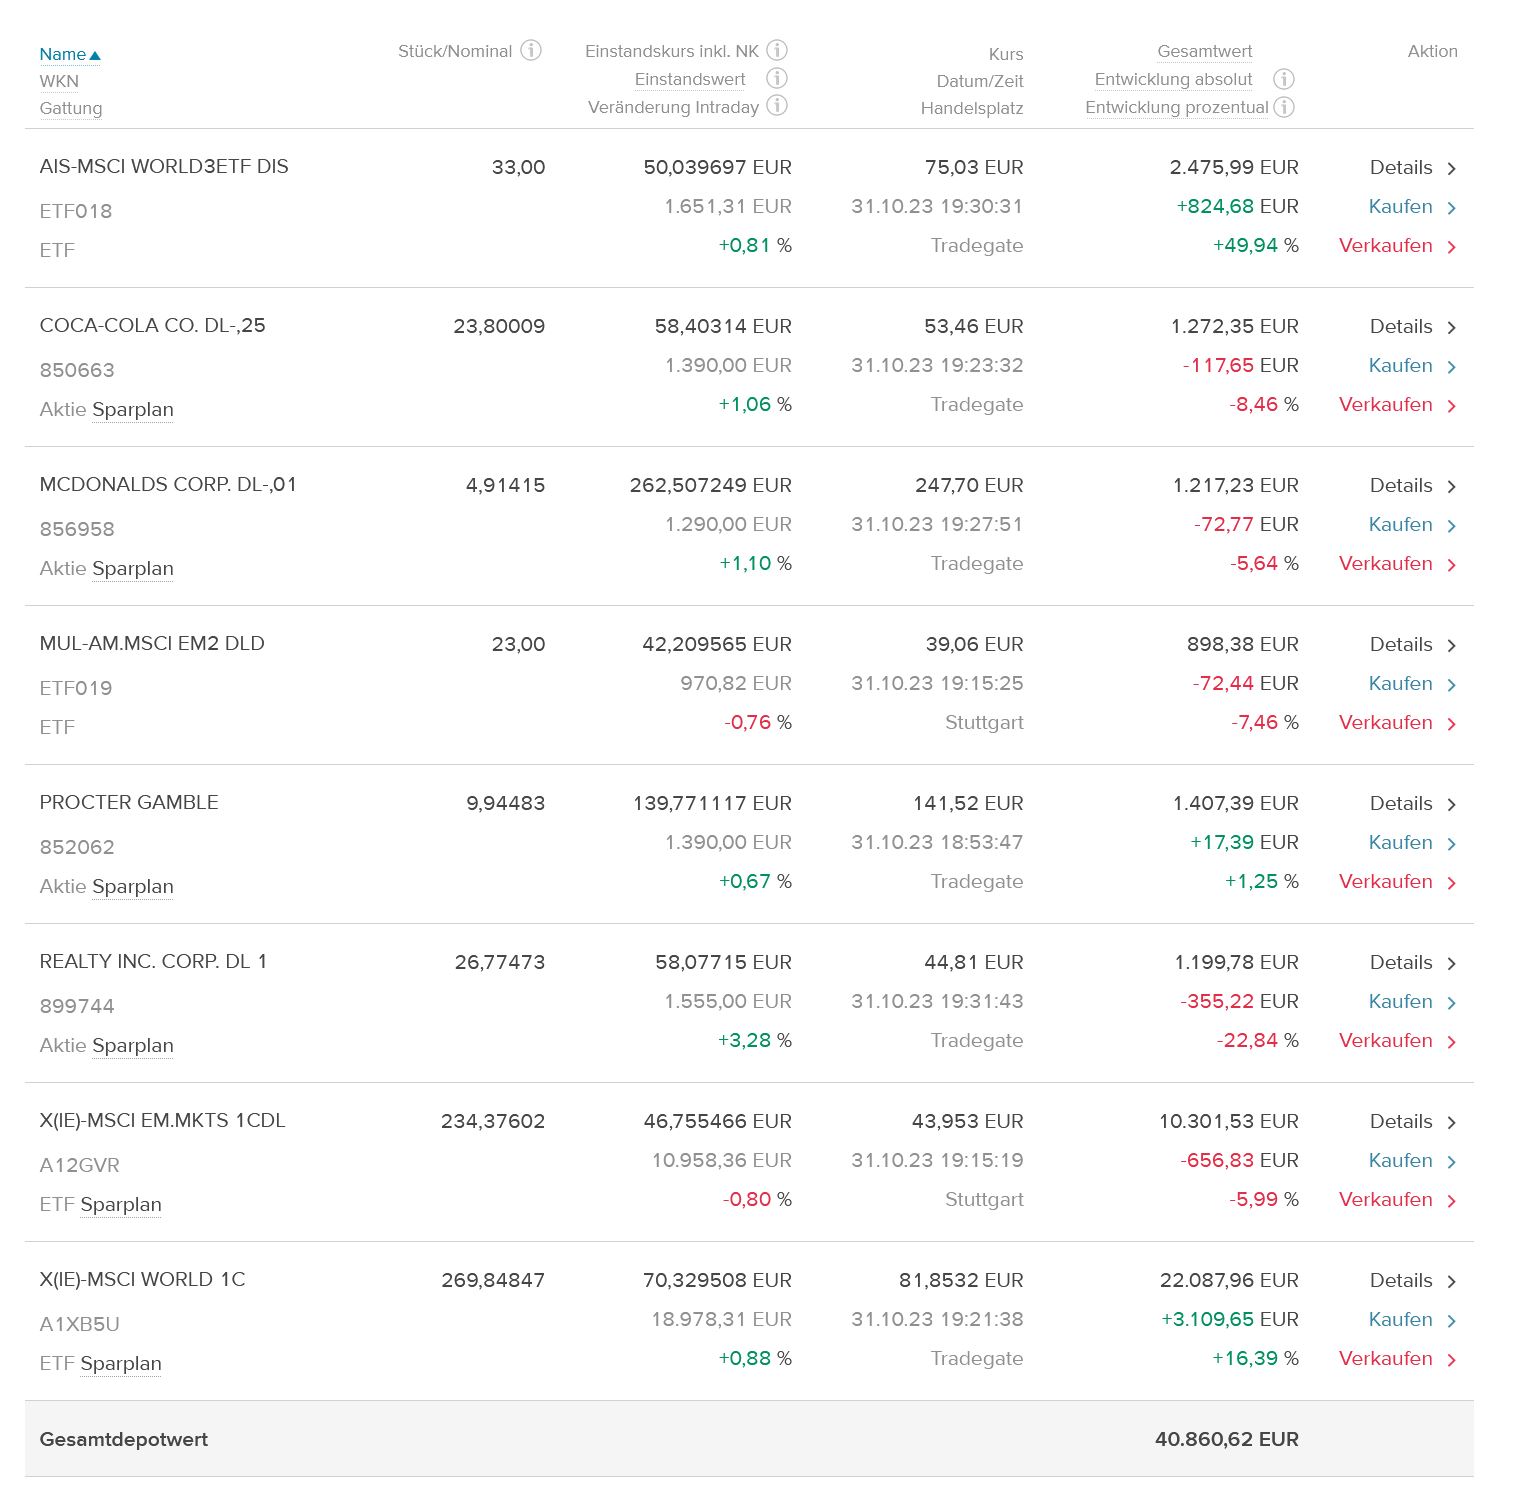Click the Gesamtwert column header

tap(1204, 51)
